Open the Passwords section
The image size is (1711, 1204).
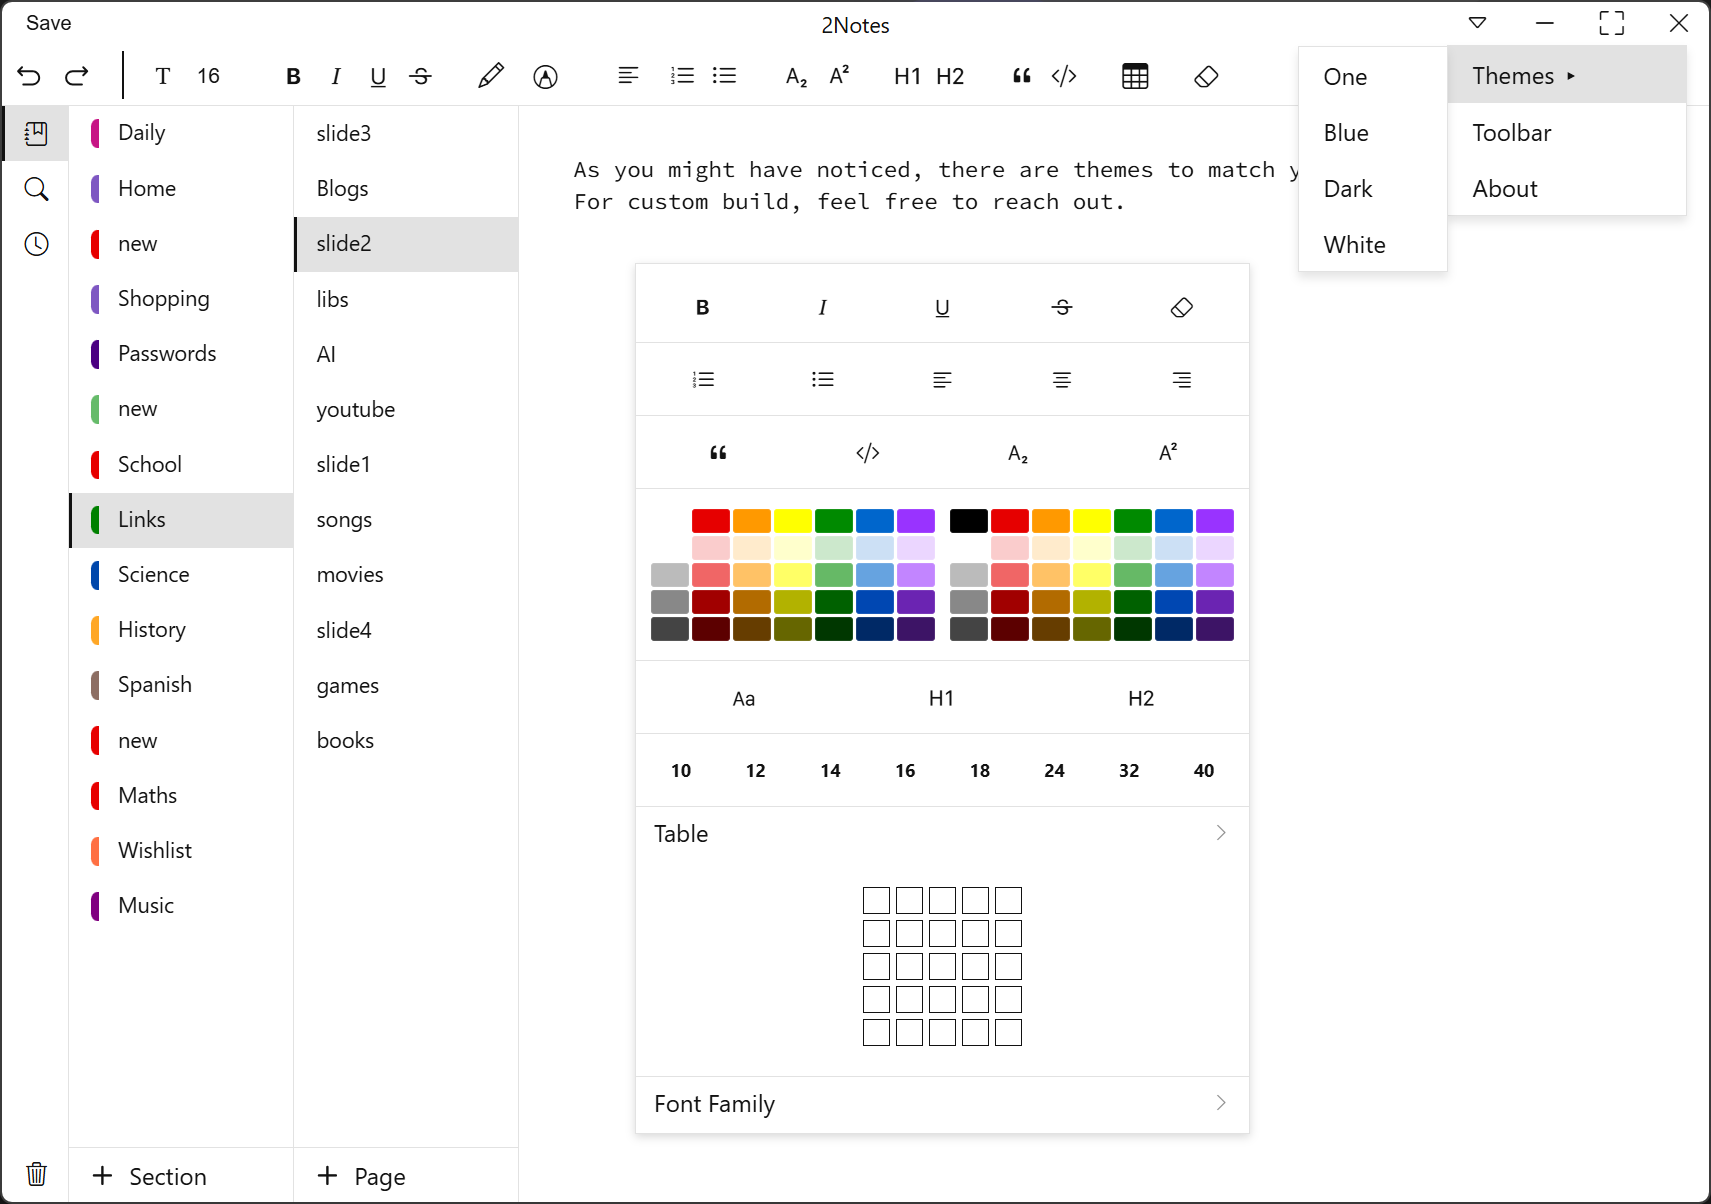tap(167, 354)
